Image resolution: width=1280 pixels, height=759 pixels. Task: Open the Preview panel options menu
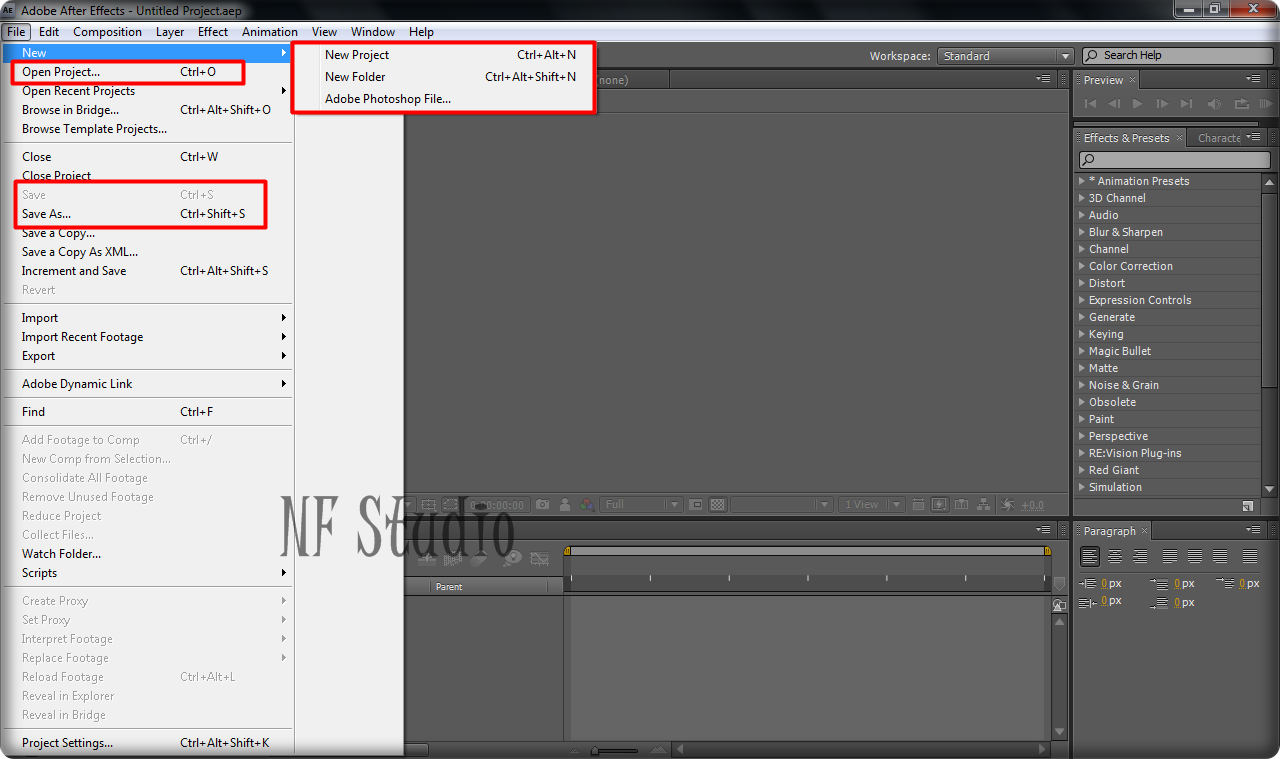1254,79
